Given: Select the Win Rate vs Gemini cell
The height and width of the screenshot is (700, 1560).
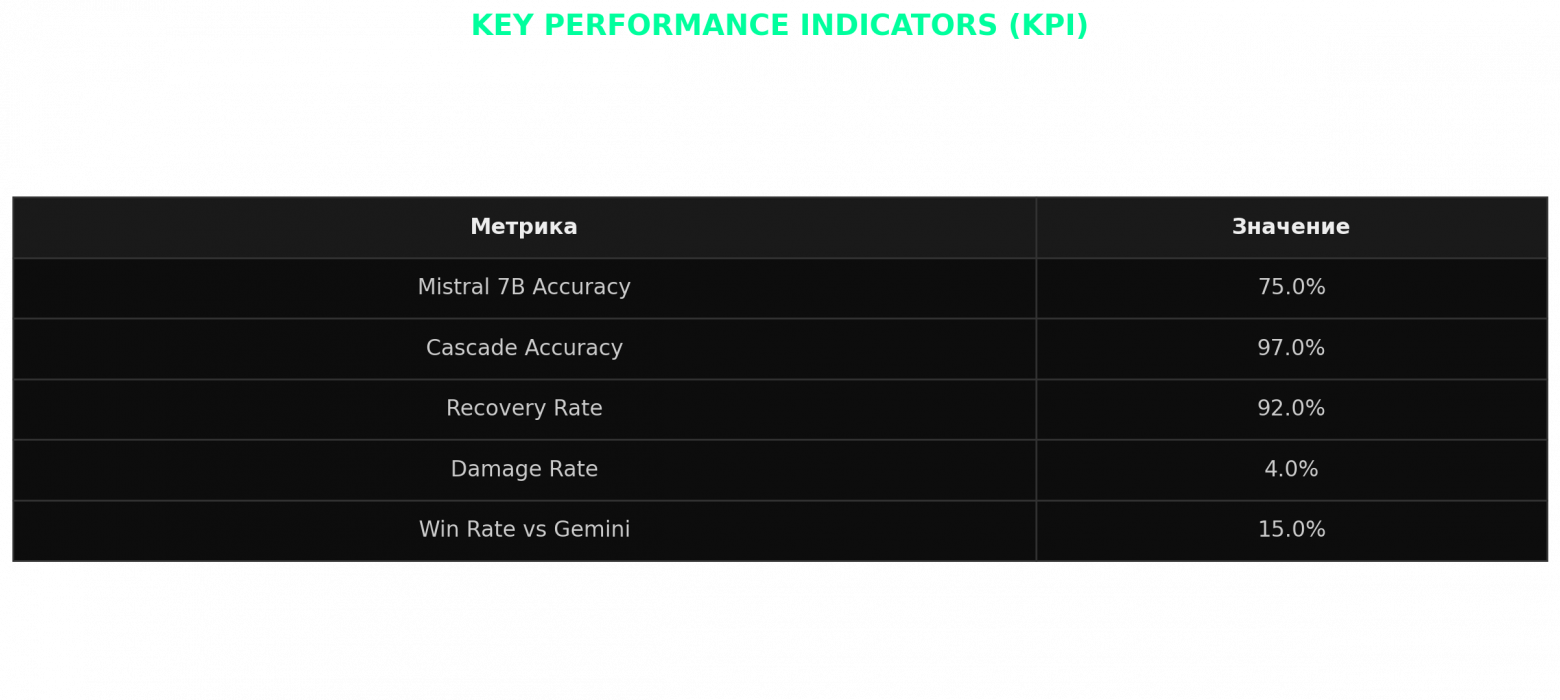Looking at the screenshot, I should coord(524,530).
